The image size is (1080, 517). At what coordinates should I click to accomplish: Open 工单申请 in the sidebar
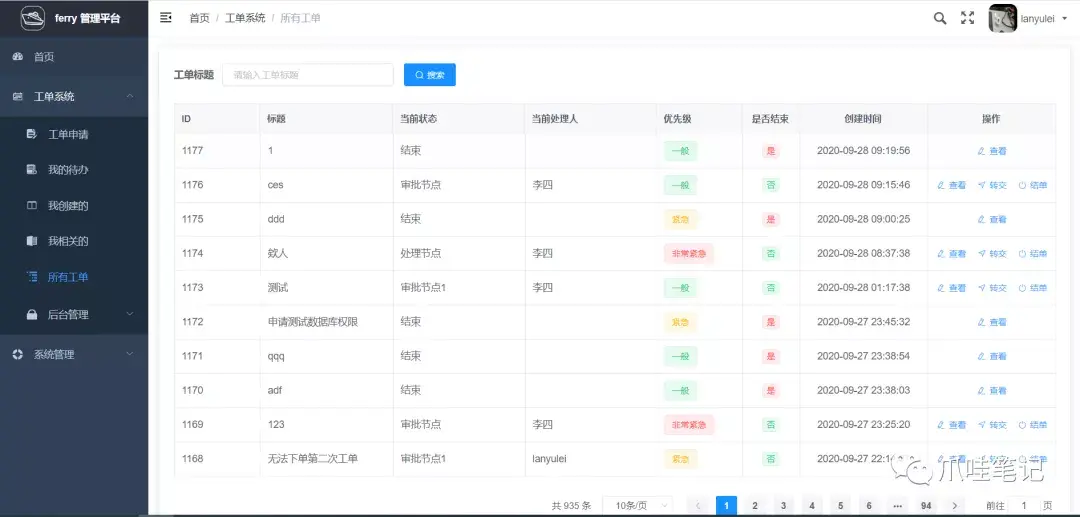[68, 134]
